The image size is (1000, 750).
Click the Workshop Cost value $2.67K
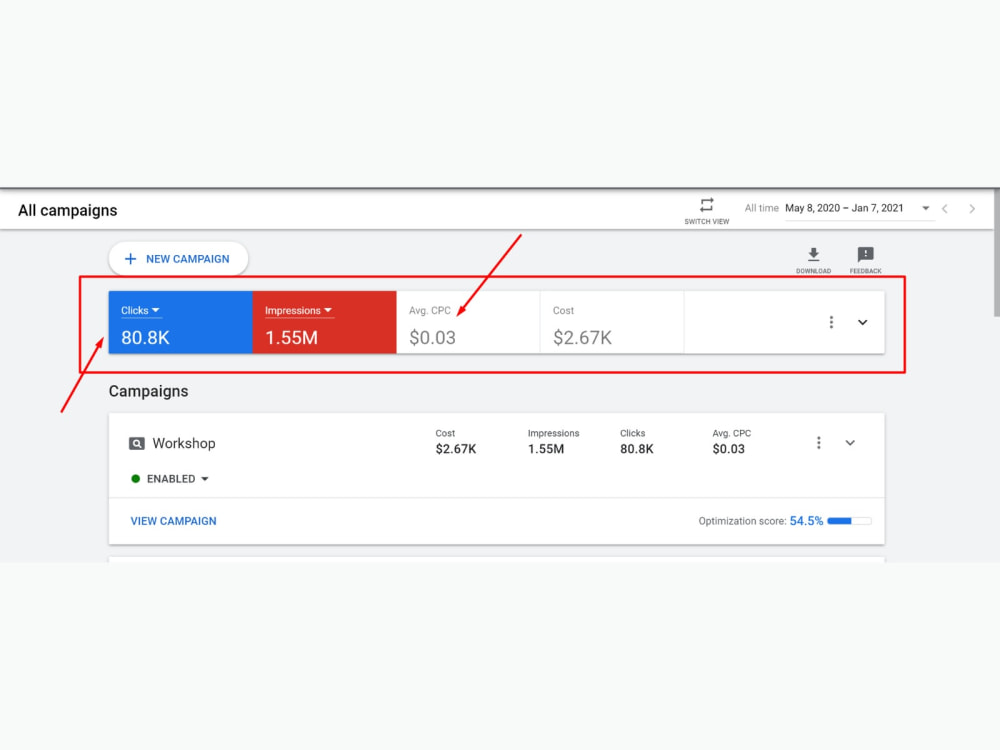point(456,449)
